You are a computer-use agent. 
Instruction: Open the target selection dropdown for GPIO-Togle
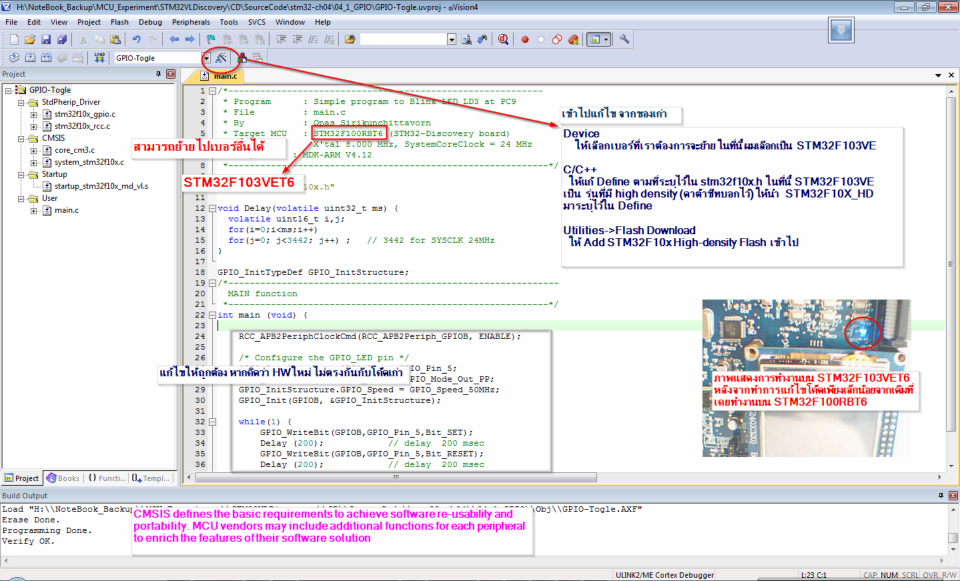[x=206, y=58]
